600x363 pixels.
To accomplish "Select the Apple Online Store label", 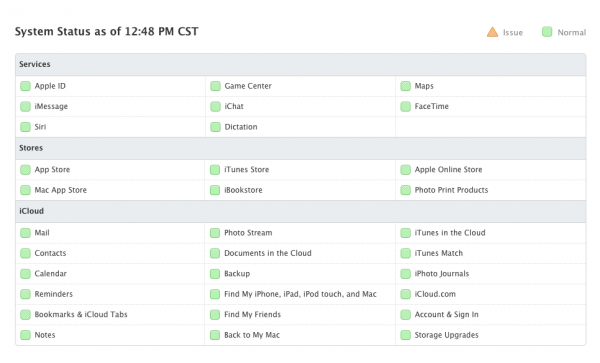I will tap(448, 169).
